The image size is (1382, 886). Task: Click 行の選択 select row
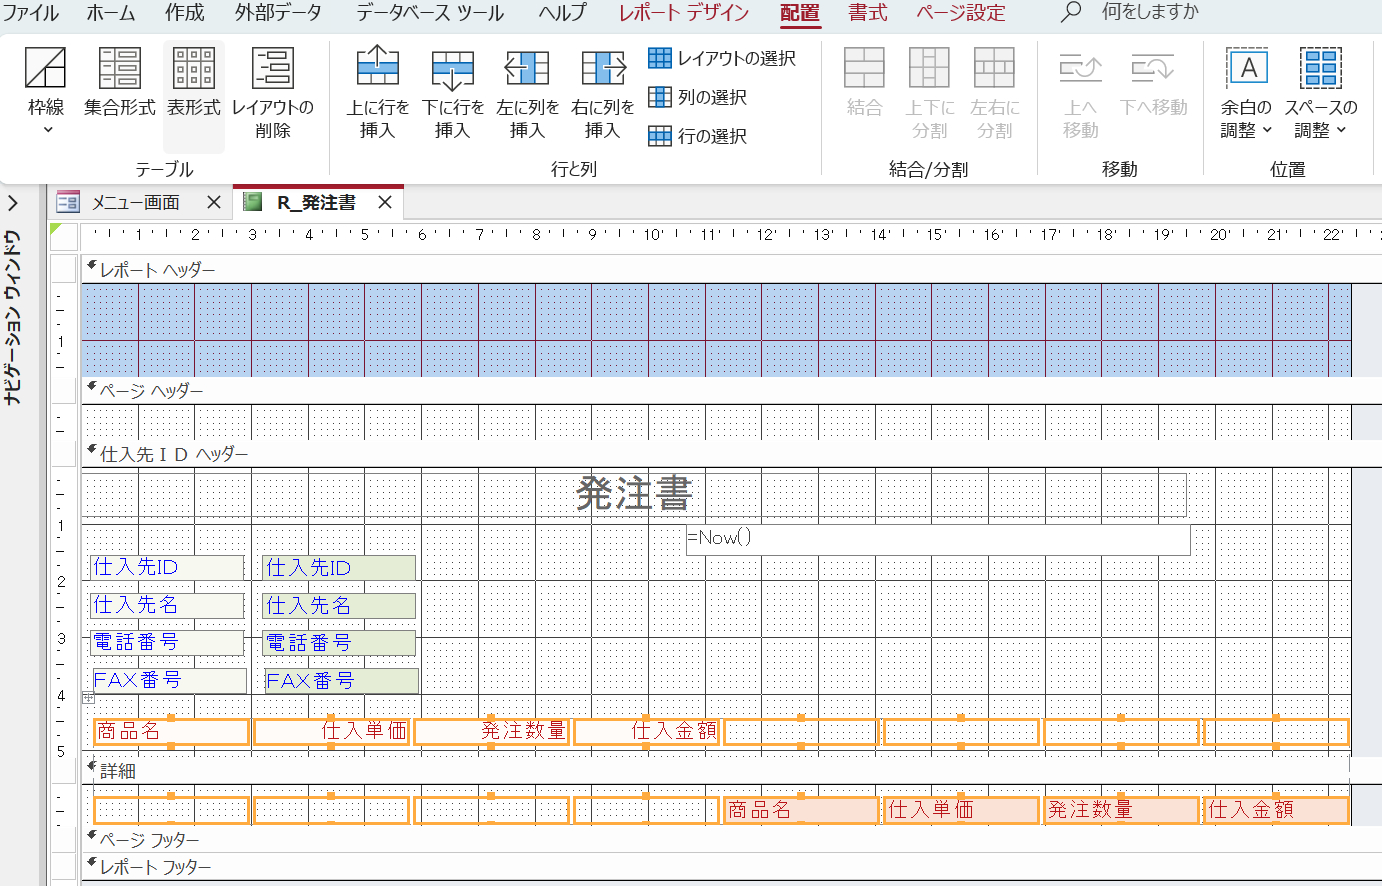(x=698, y=136)
